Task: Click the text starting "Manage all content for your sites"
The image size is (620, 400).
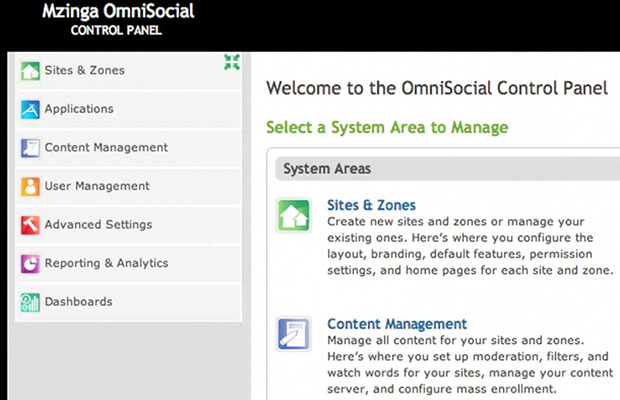Action: coord(470,364)
